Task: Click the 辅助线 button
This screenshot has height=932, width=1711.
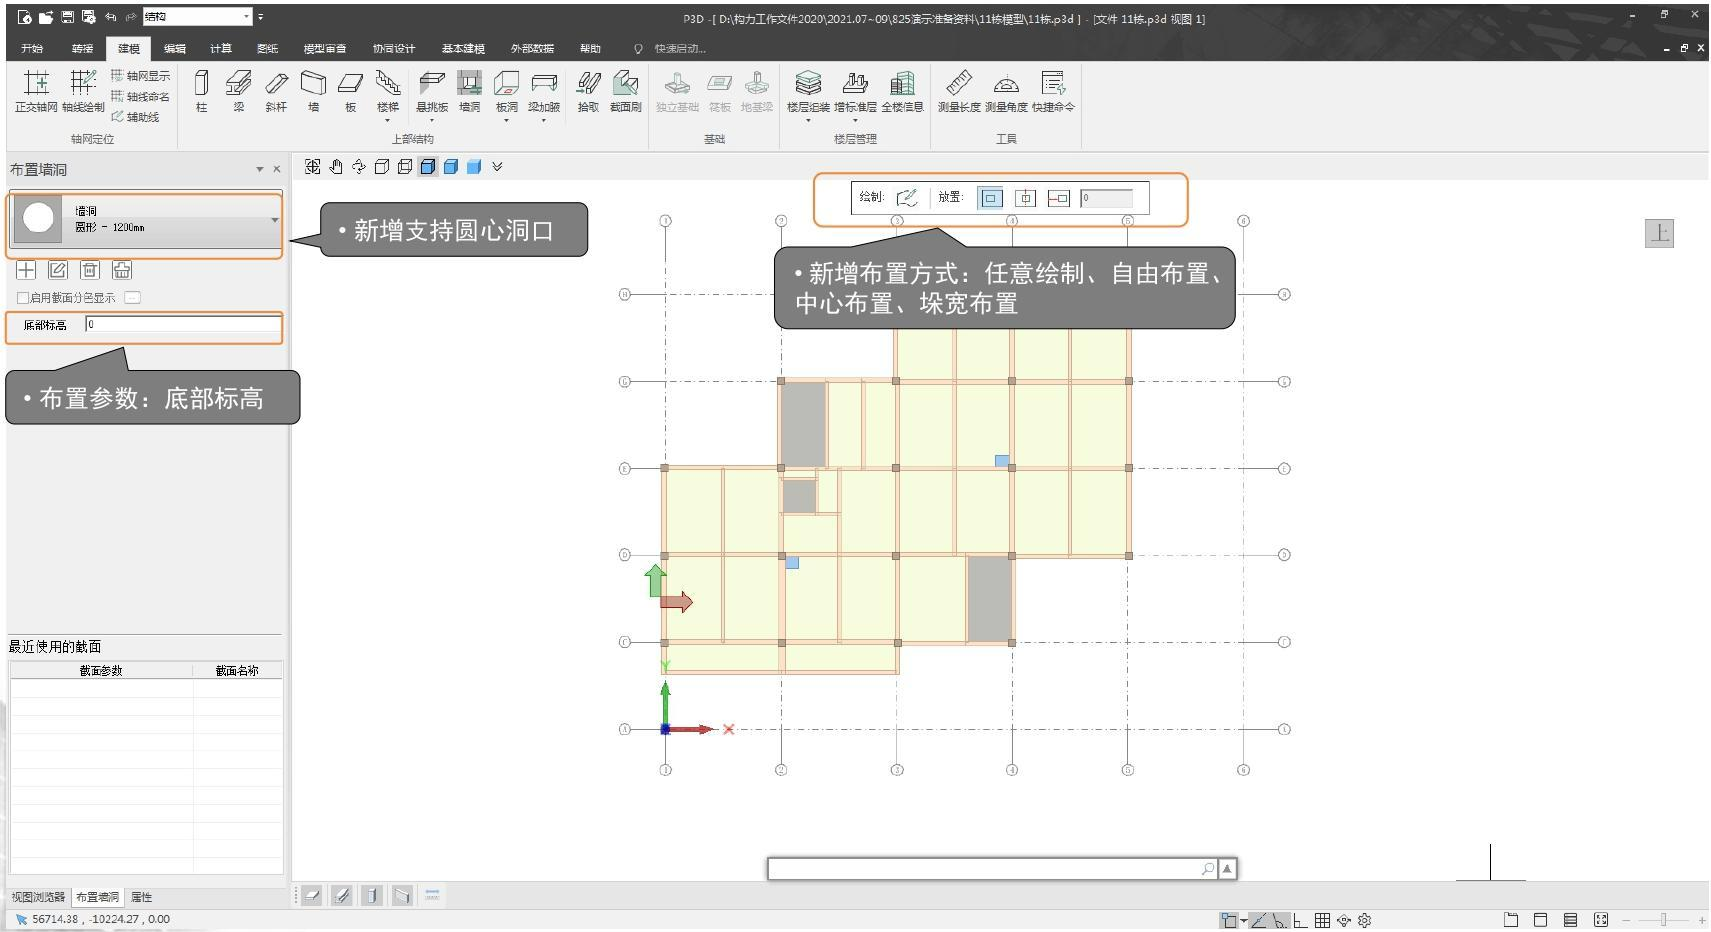Action: coord(136,117)
